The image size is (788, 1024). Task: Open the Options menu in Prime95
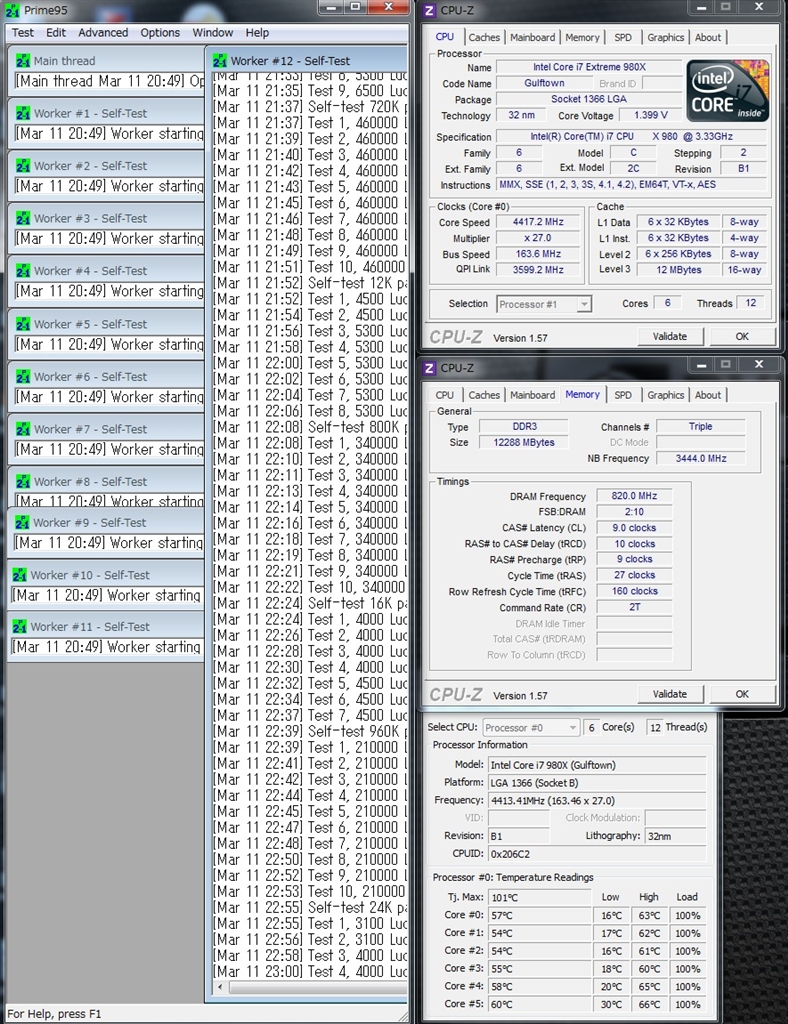click(x=160, y=33)
